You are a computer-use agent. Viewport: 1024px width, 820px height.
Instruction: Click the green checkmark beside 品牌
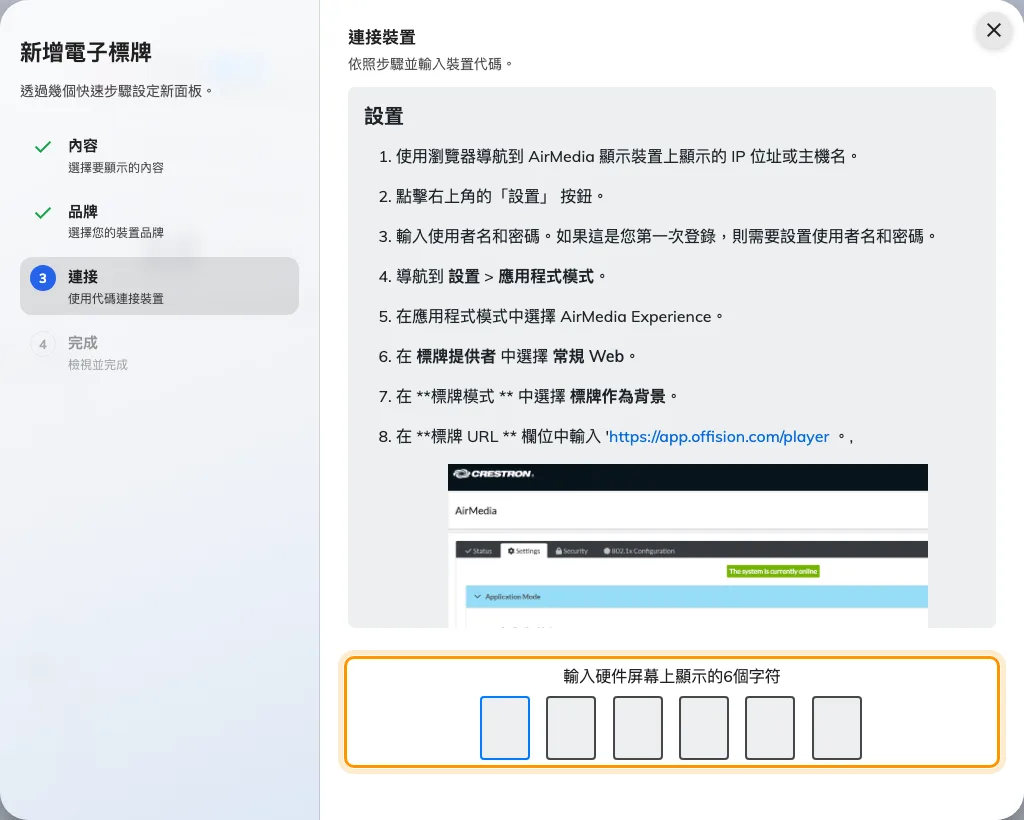43,213
